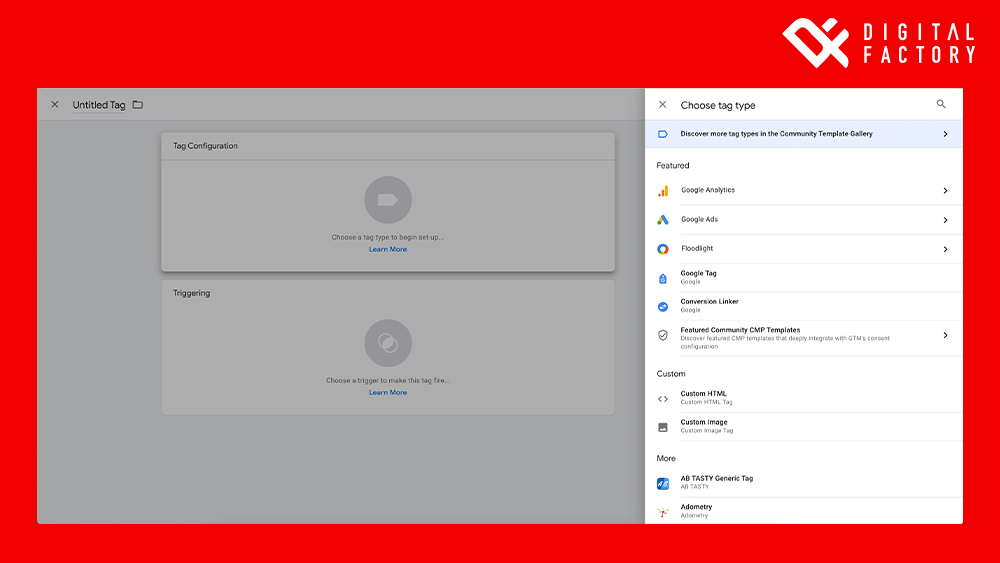Screen dimensions: 1000x563
Task: Click the Google Tag icon
Action: tap(662, 278)
